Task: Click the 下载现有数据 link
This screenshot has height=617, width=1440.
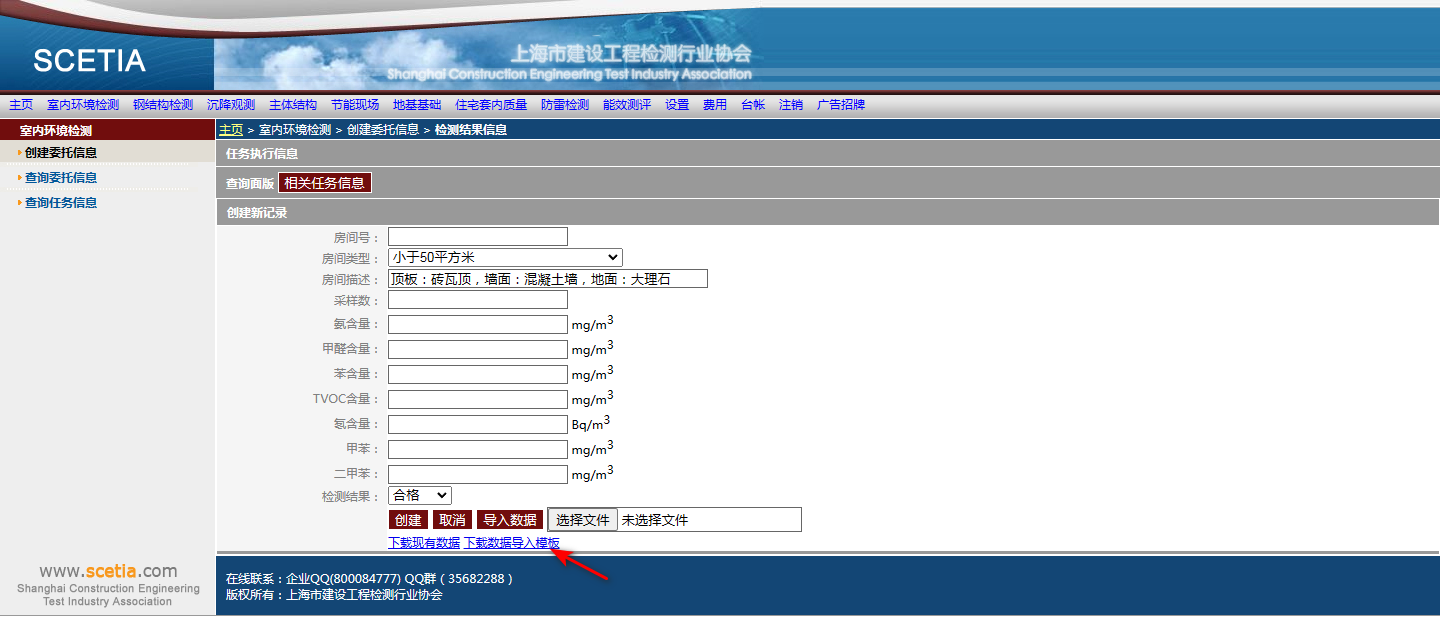Action: (424, 543)
